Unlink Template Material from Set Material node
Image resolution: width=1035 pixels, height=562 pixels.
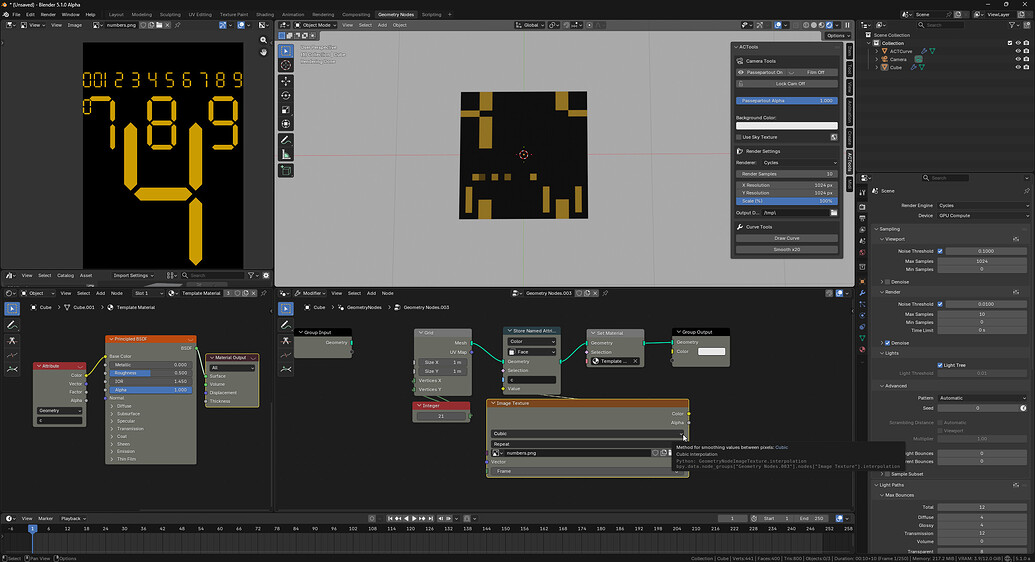tap(635, 361)
